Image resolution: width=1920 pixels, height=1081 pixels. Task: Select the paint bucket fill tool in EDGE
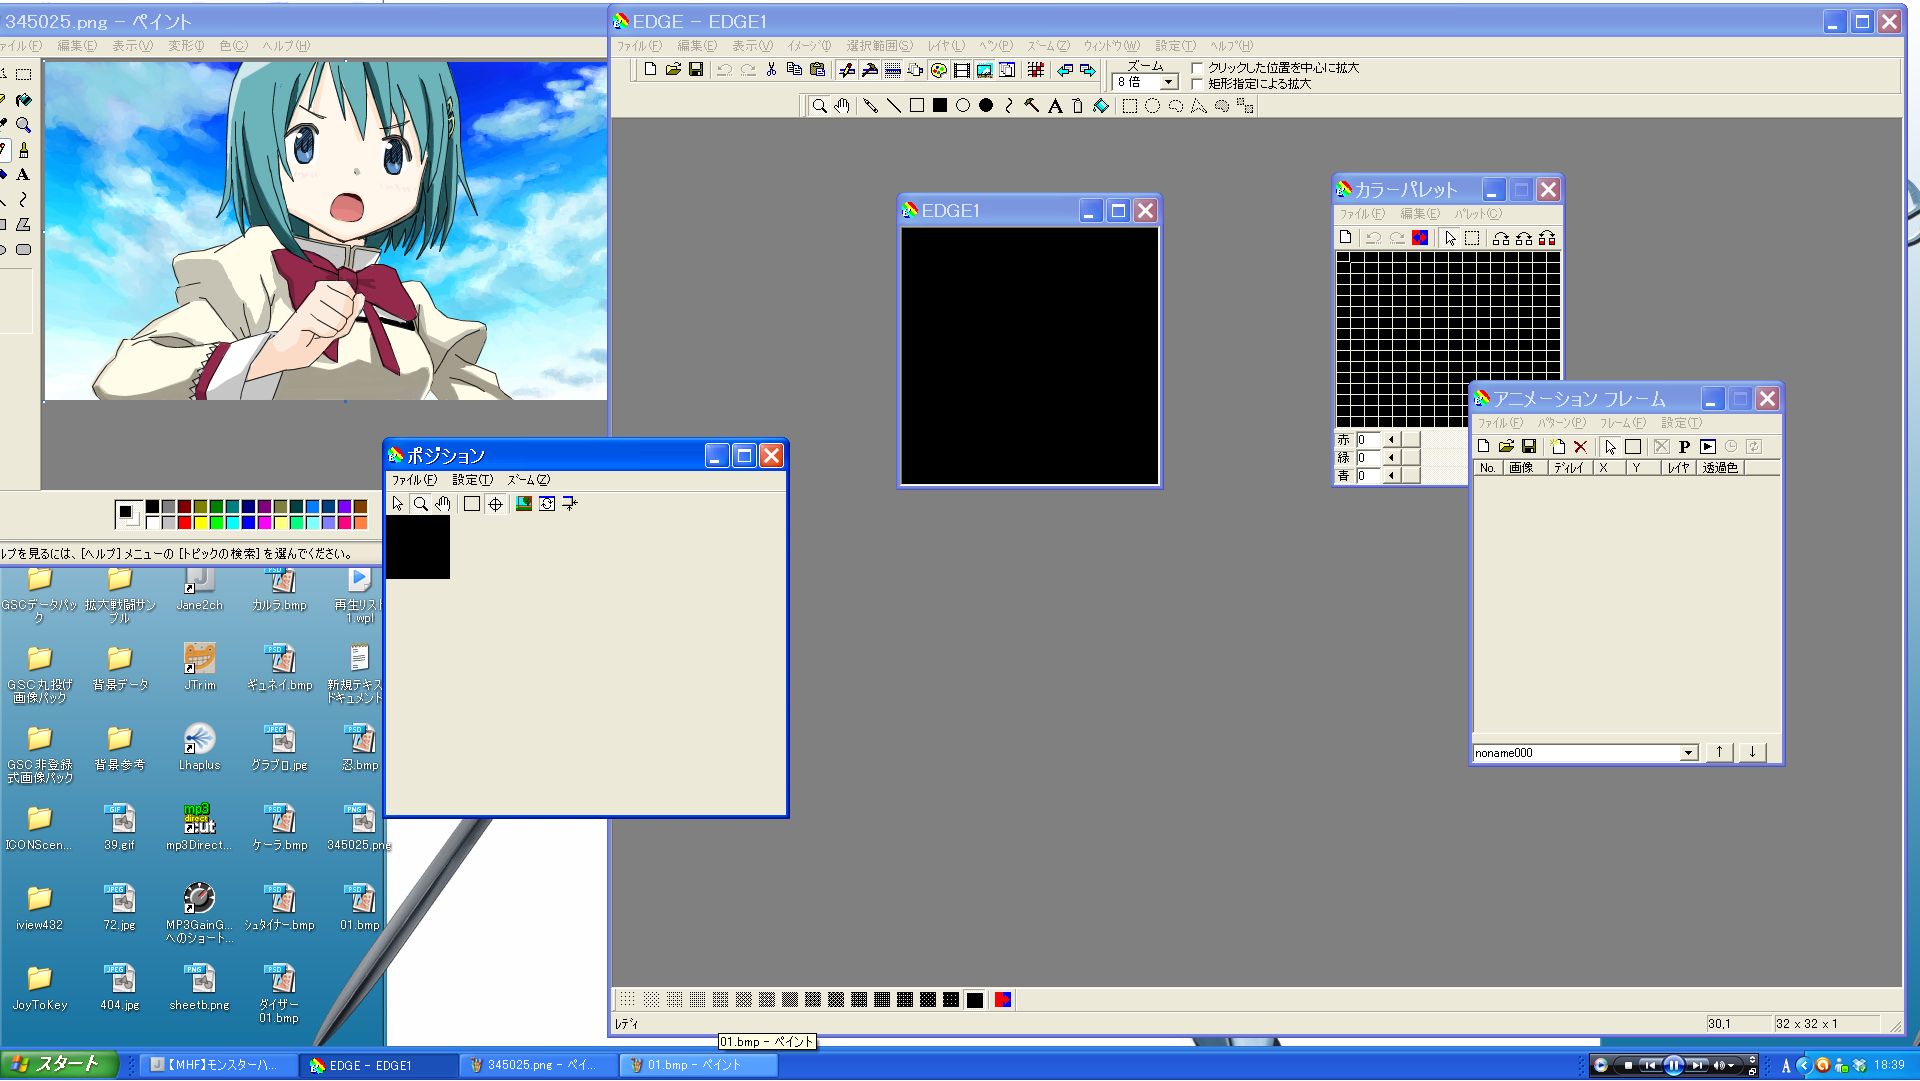point(1101,106)
